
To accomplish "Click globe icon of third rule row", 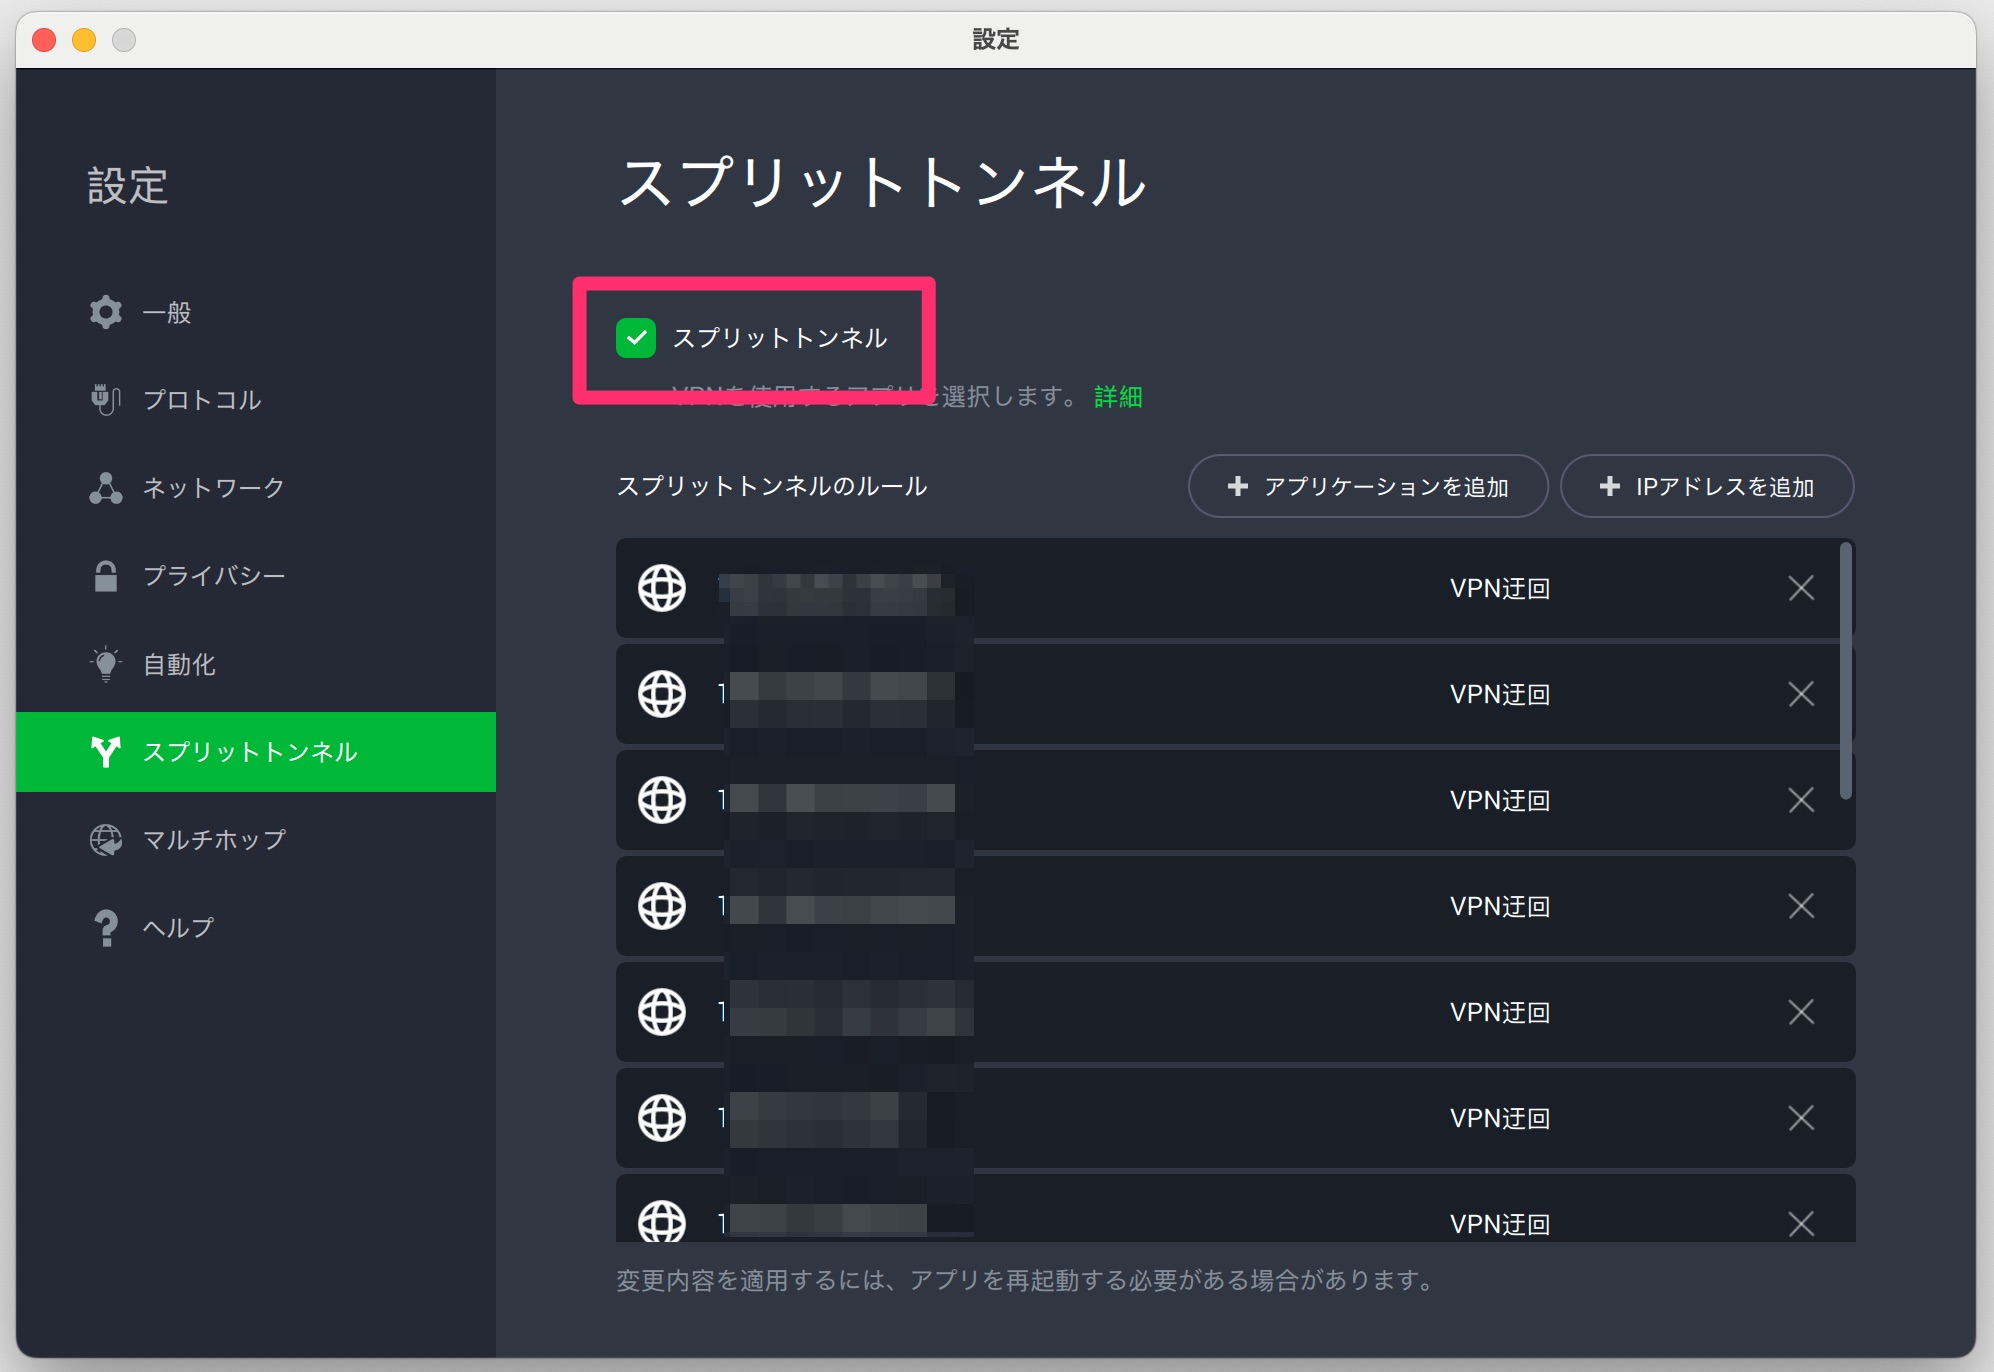I will (662, 800).
